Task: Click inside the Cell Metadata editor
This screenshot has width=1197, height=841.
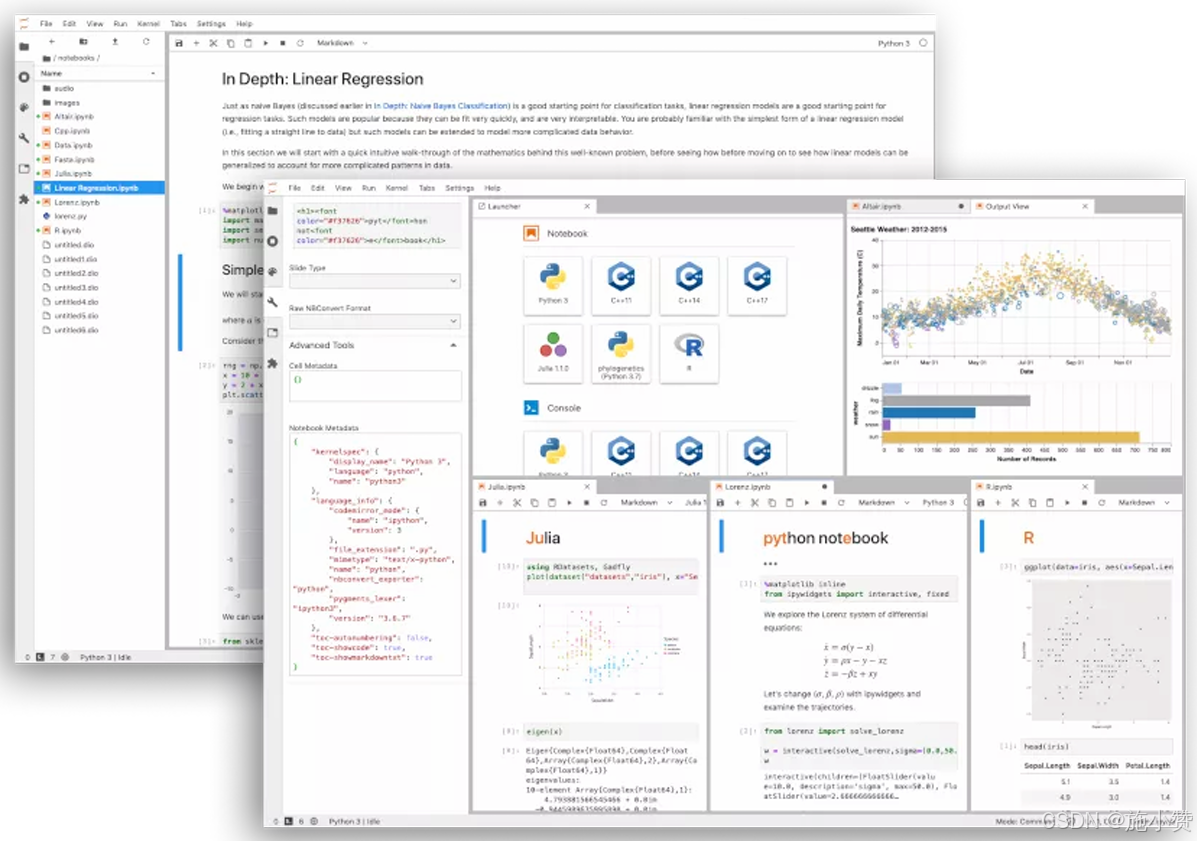Action: click(375, 385)
